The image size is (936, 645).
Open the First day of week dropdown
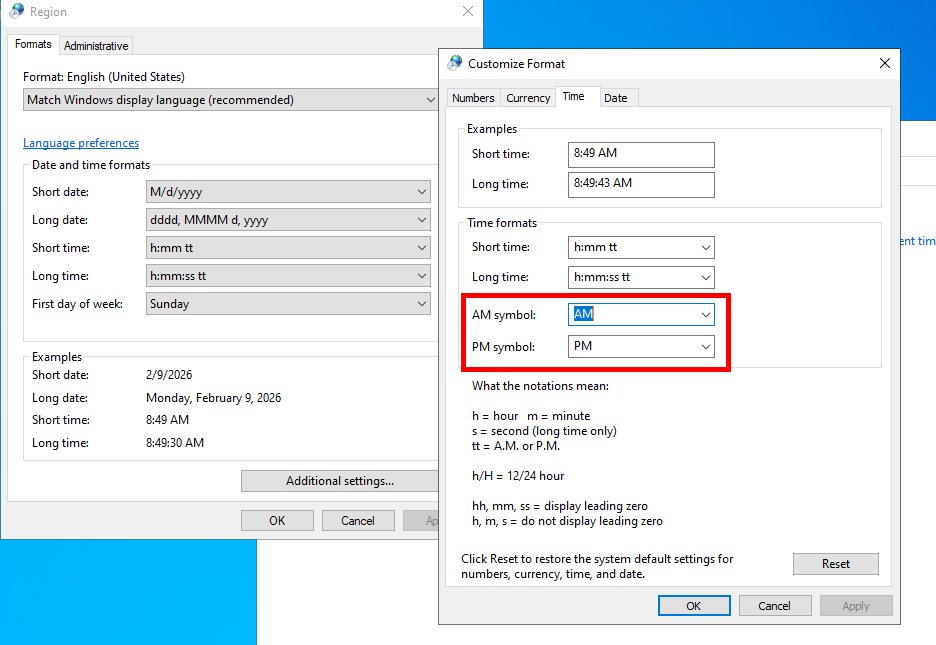click(288, 304)
